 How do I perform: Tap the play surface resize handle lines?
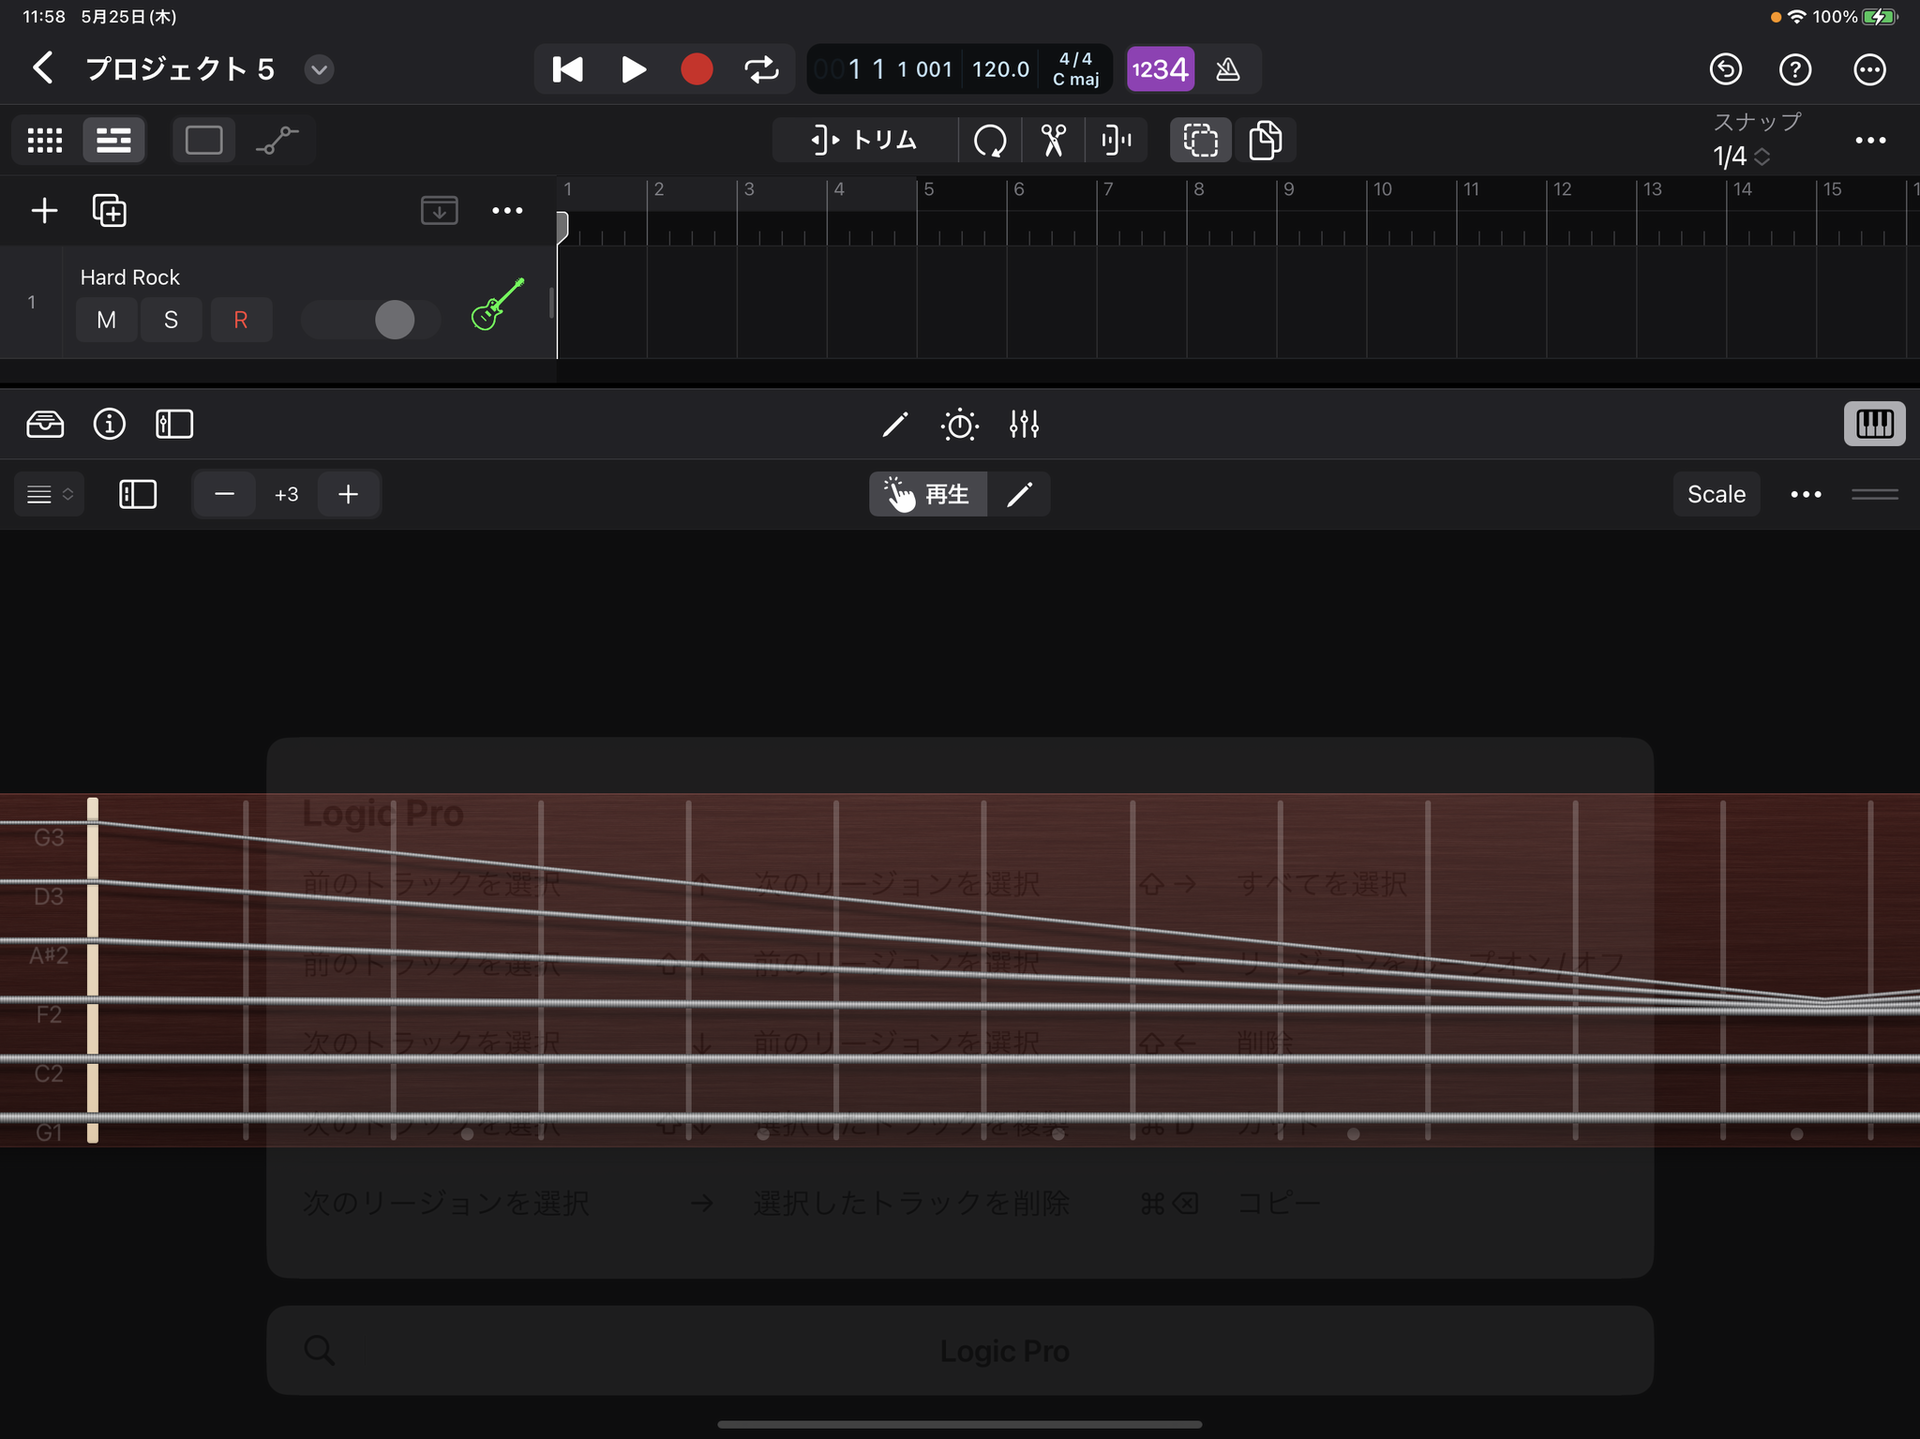coord(1874,494)
